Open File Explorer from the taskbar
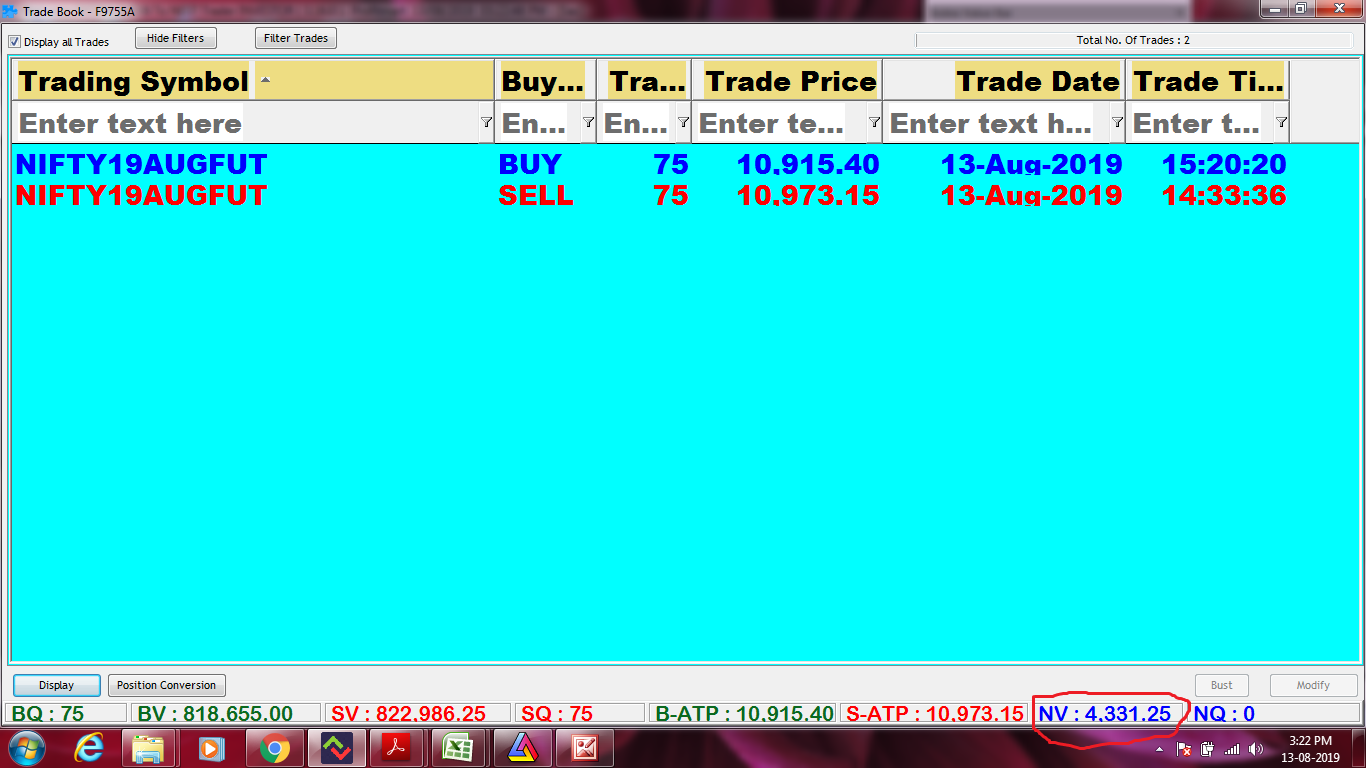The width and height of the screenshot is (1366, 768). pos(149,748)
